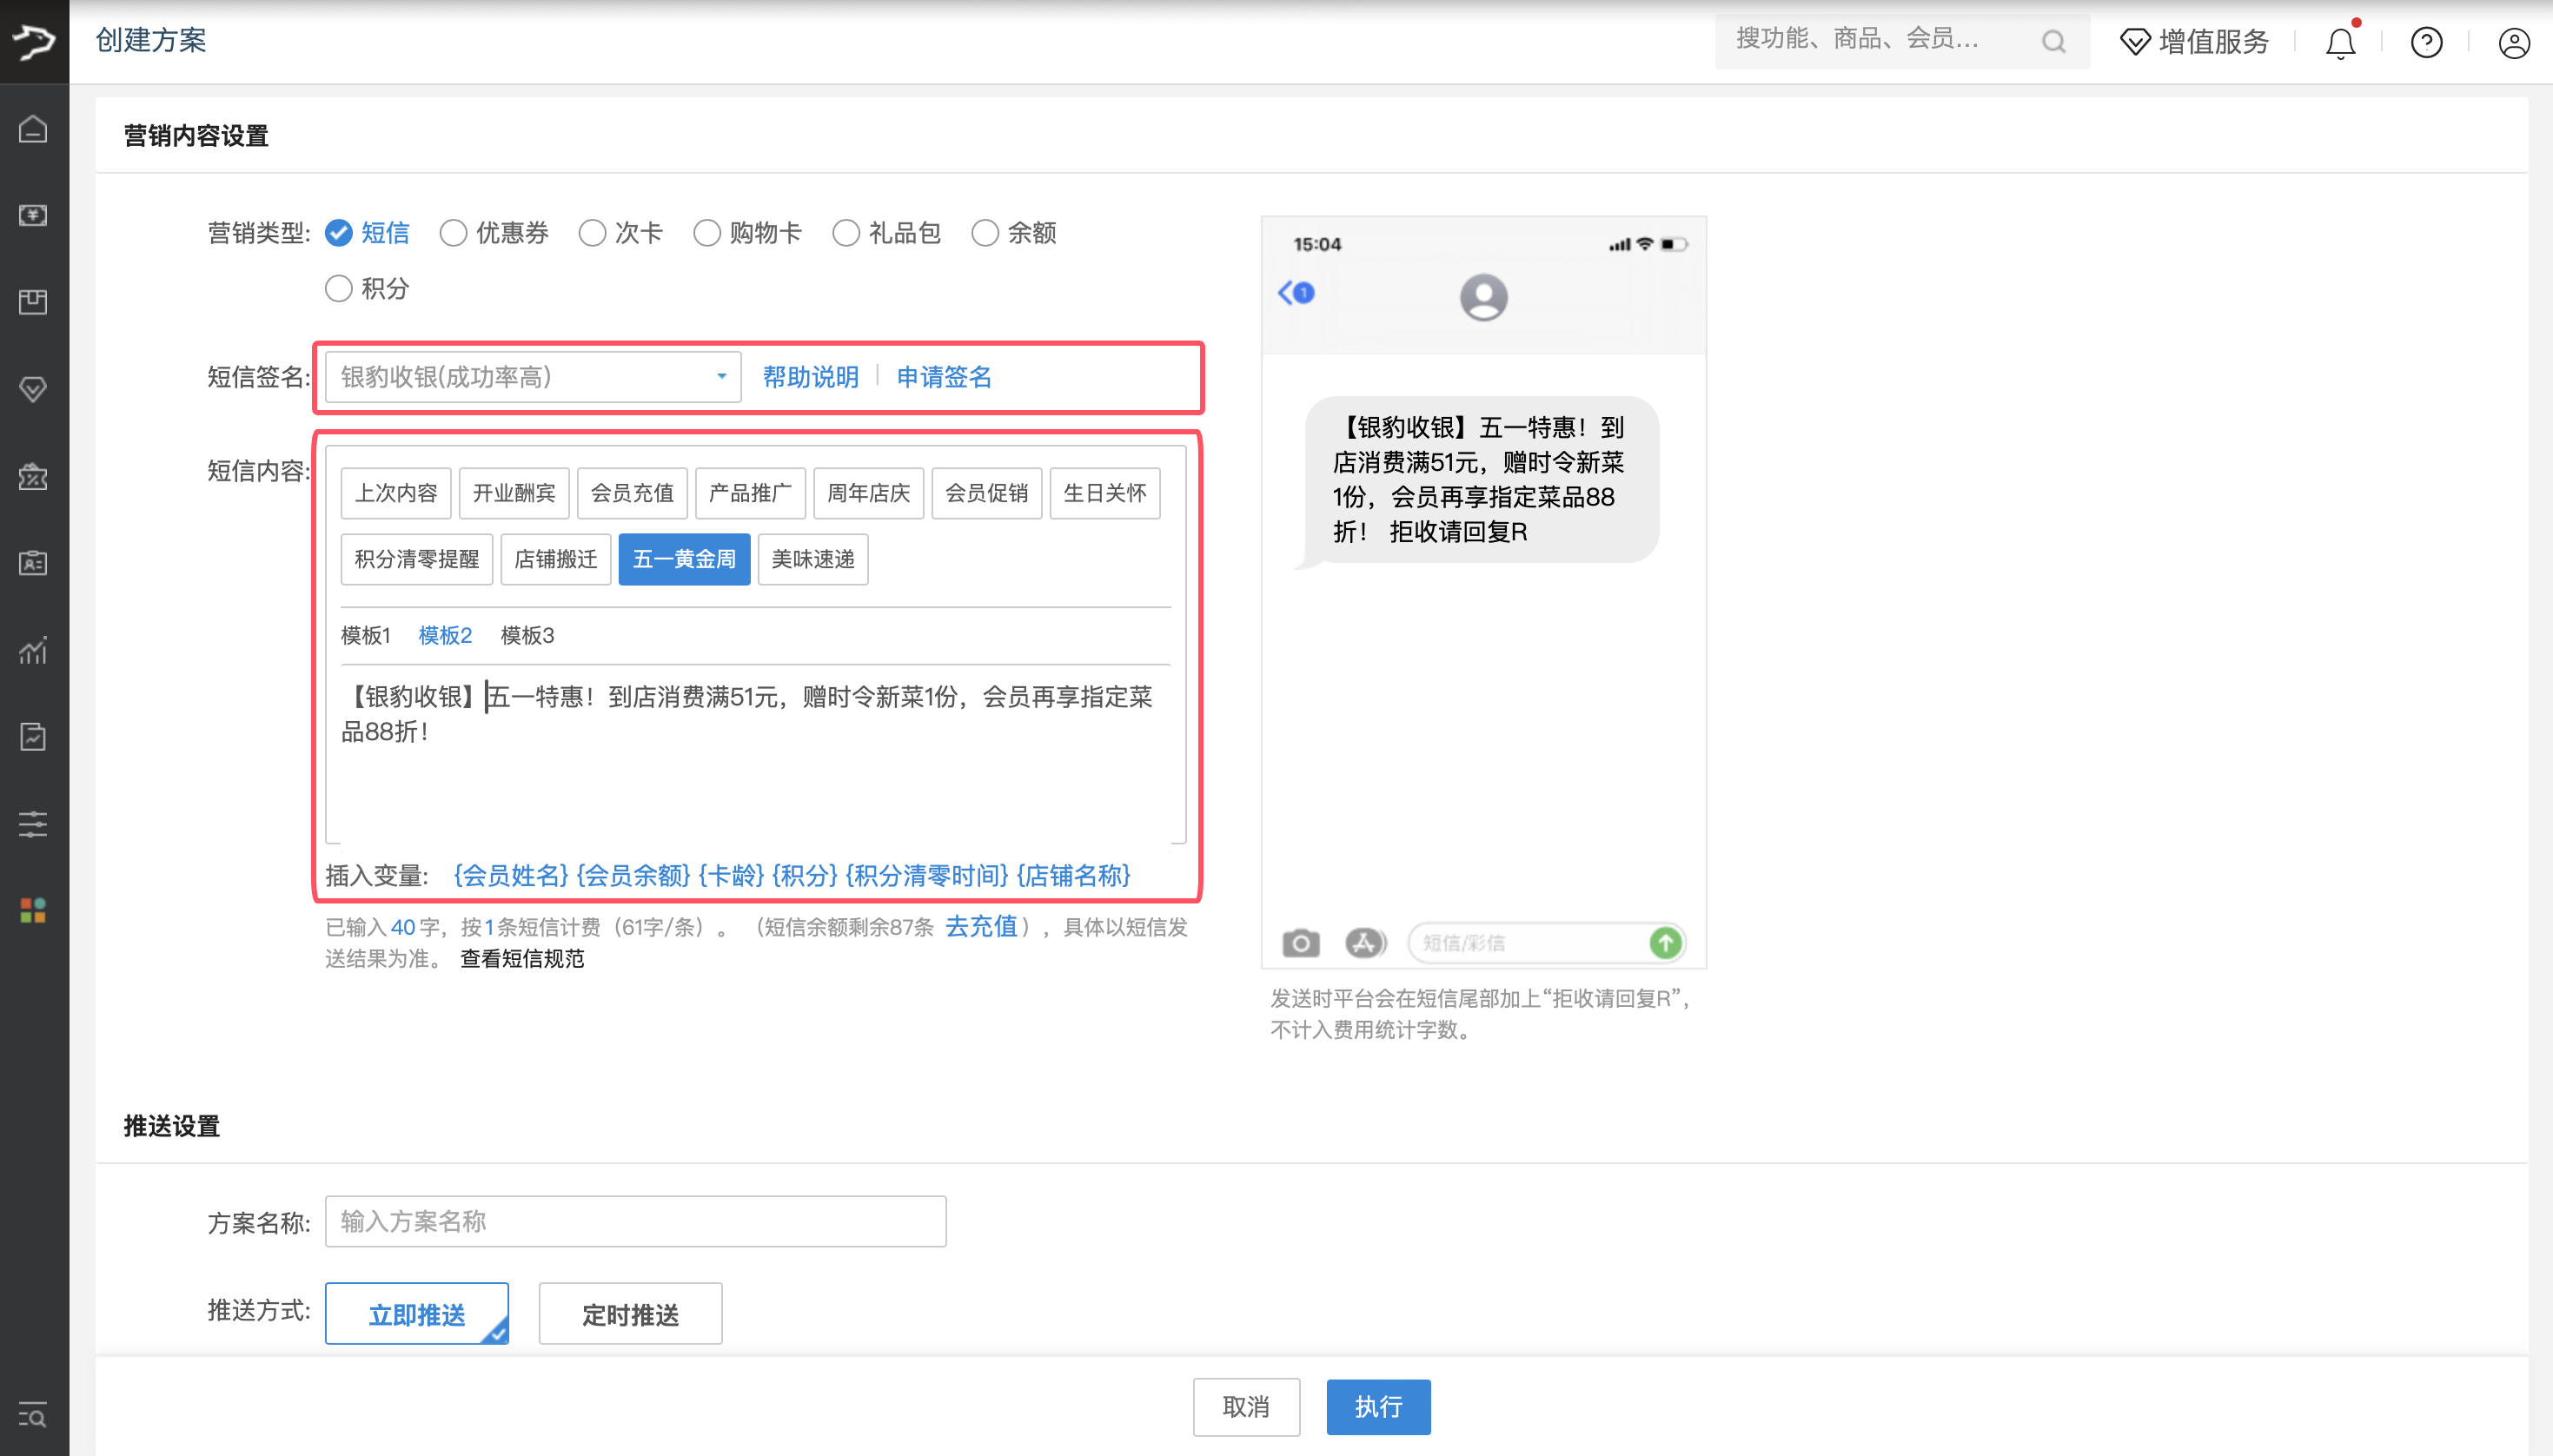Expand the 短信签名 dropdown
Image resolution: width=2553 pixels, height=1456 pixels.
(532, 377)
